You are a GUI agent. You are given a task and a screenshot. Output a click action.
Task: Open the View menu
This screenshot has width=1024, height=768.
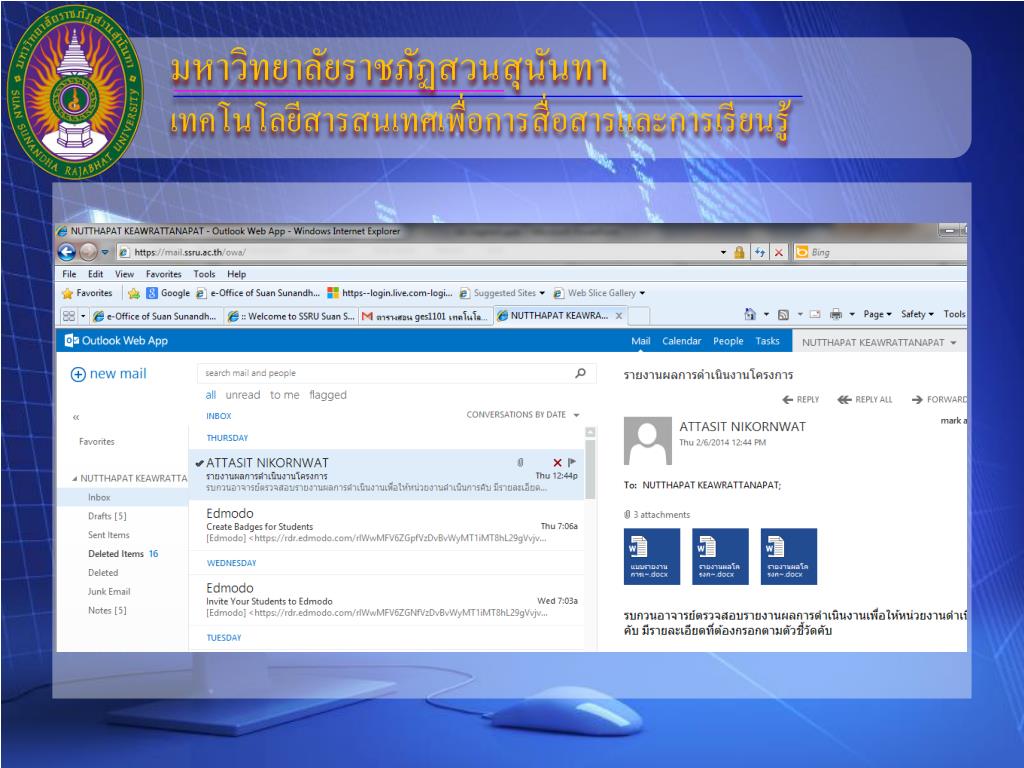(x=124, y=274)
